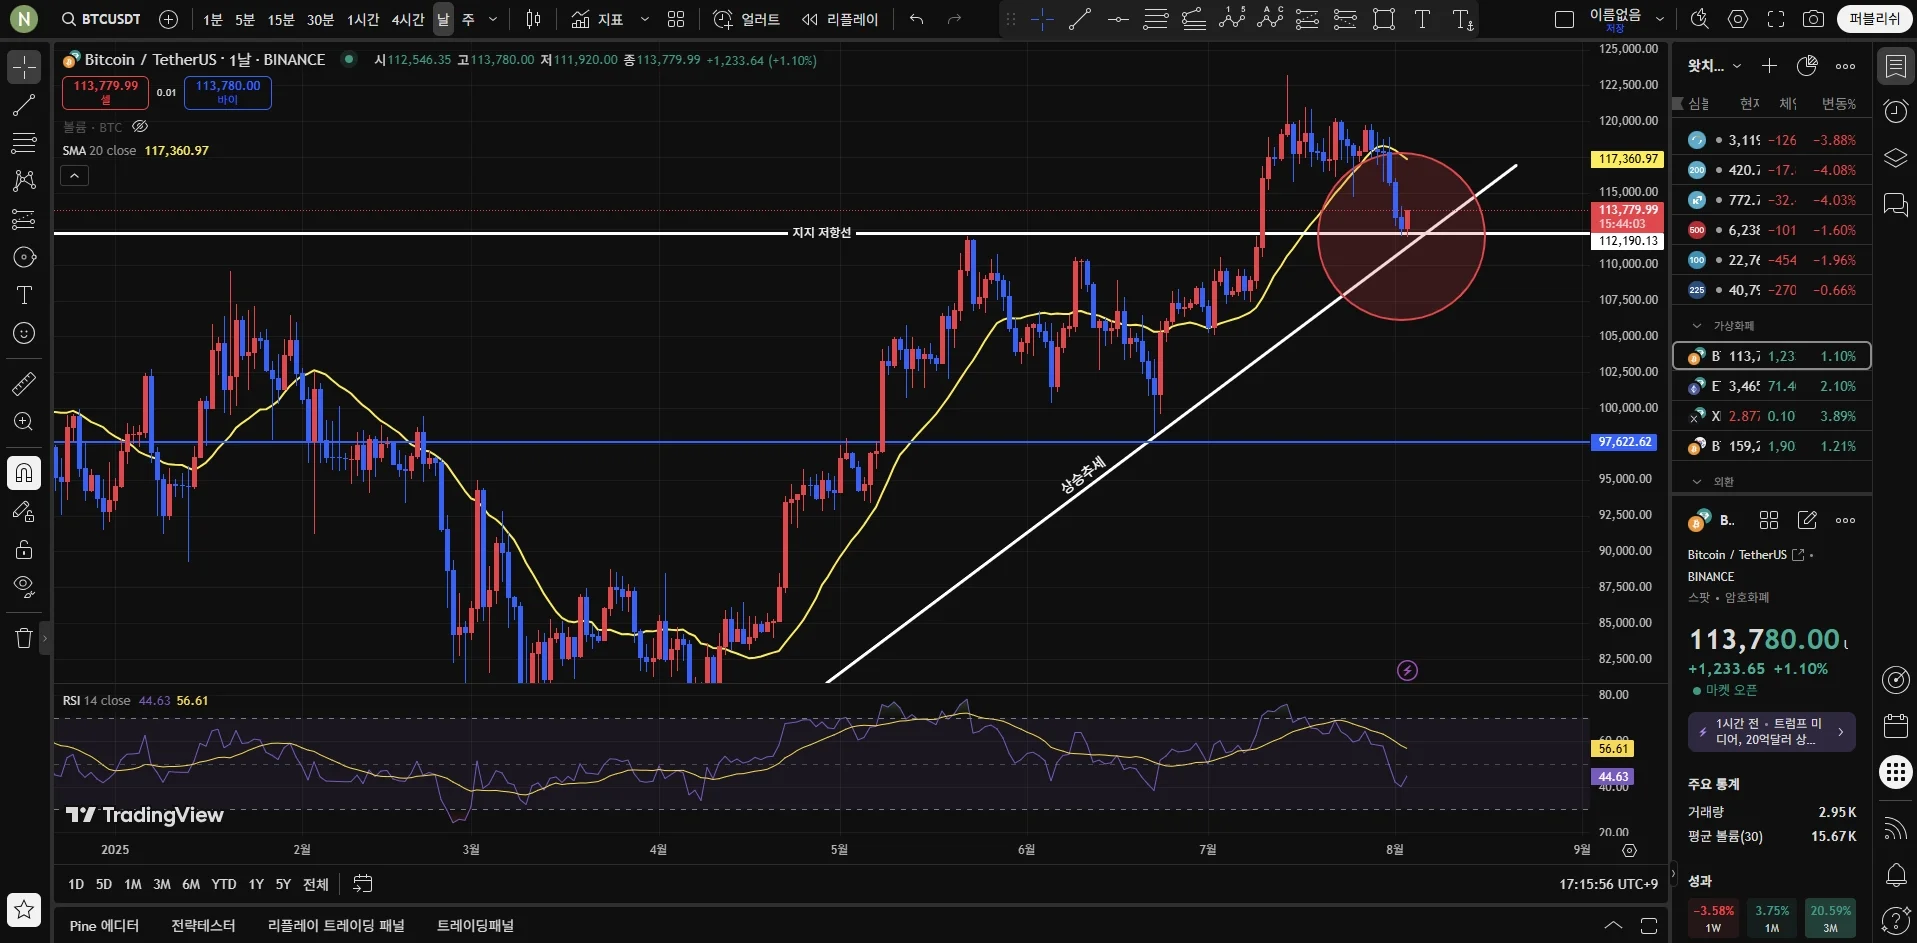The height and width of the screenshot is (943, 1917).
Task: Toggle magnet mode
Action: click(x=24, y=473)
